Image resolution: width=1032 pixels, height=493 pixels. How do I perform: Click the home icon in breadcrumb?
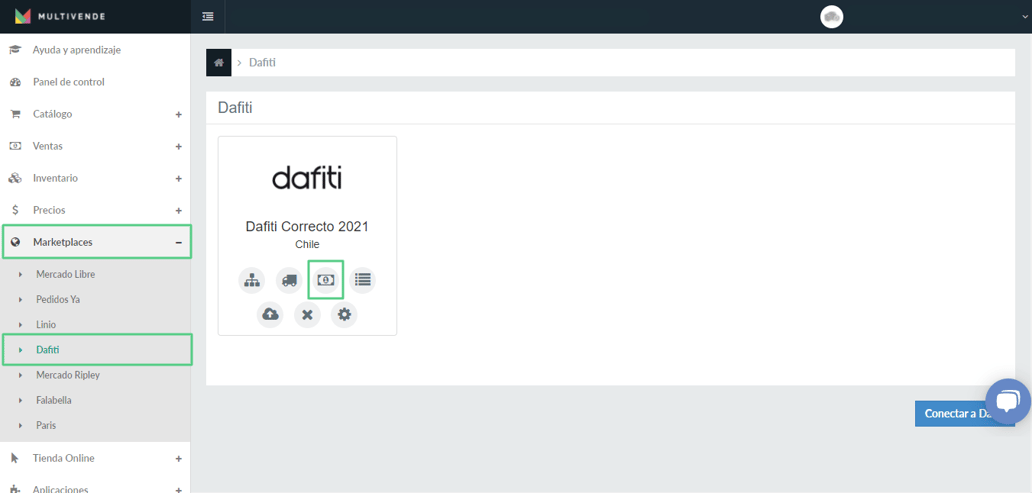coord(219,63)
